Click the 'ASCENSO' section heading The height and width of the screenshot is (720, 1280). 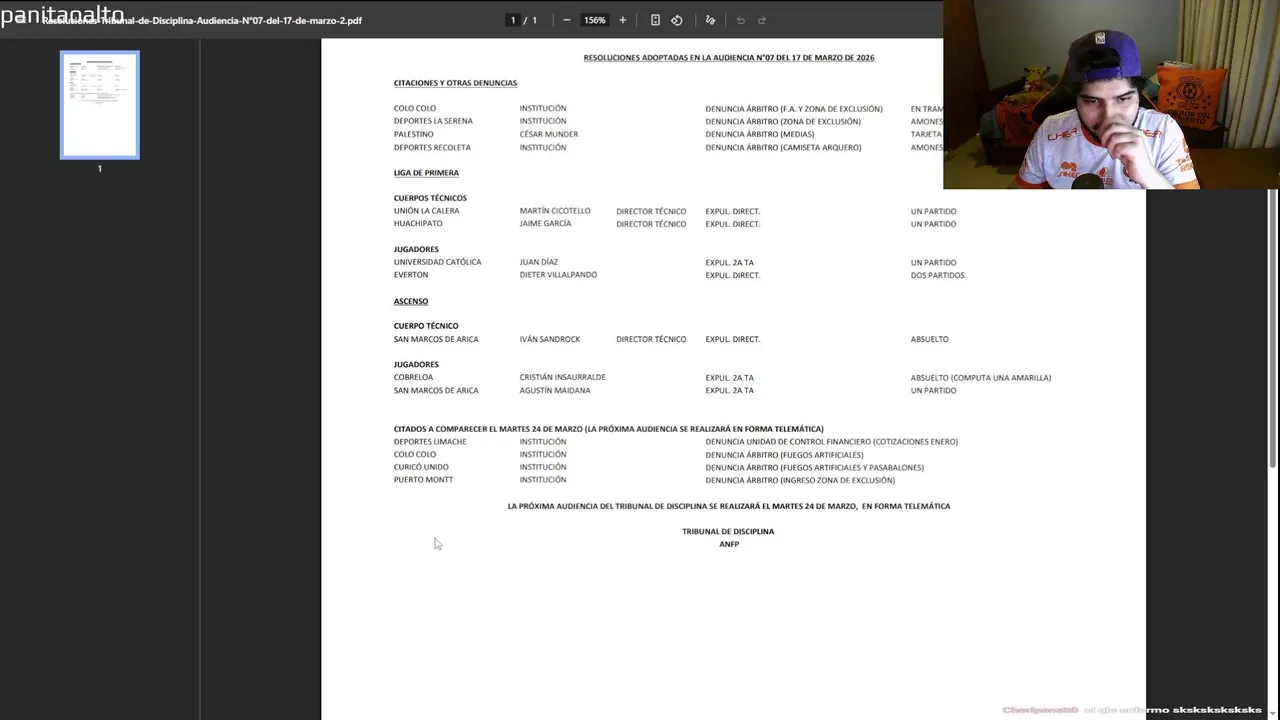[411, 301]
